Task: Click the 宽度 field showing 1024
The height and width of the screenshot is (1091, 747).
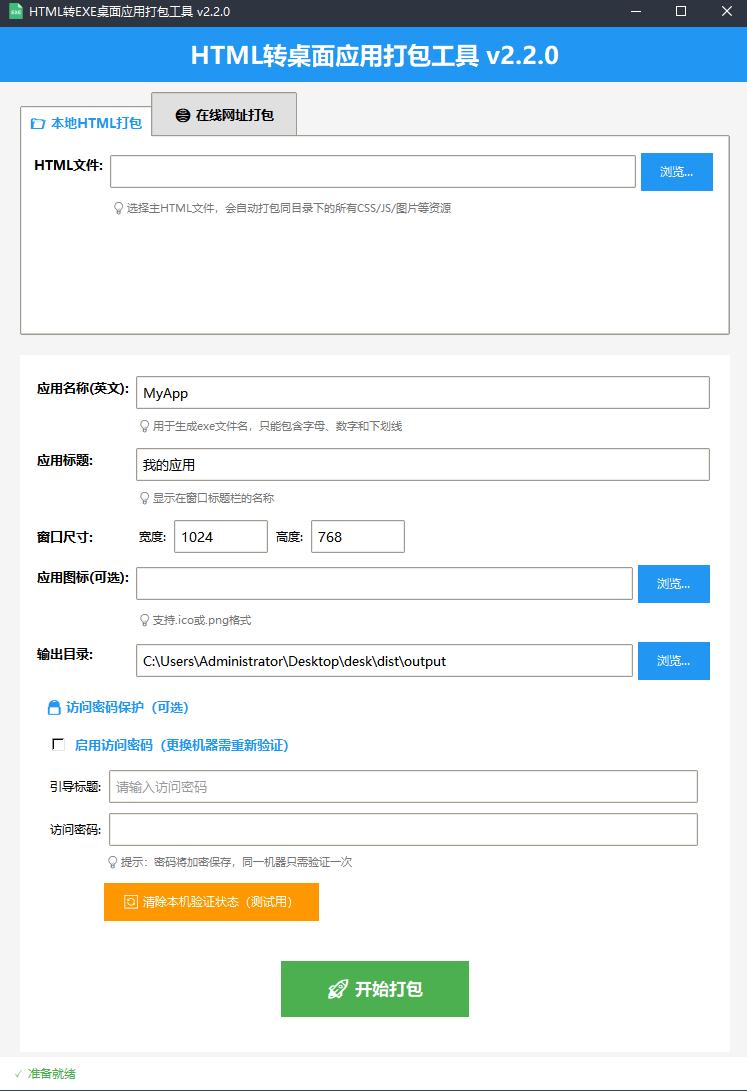Action: pyautogui.click(x=221, y=537)
